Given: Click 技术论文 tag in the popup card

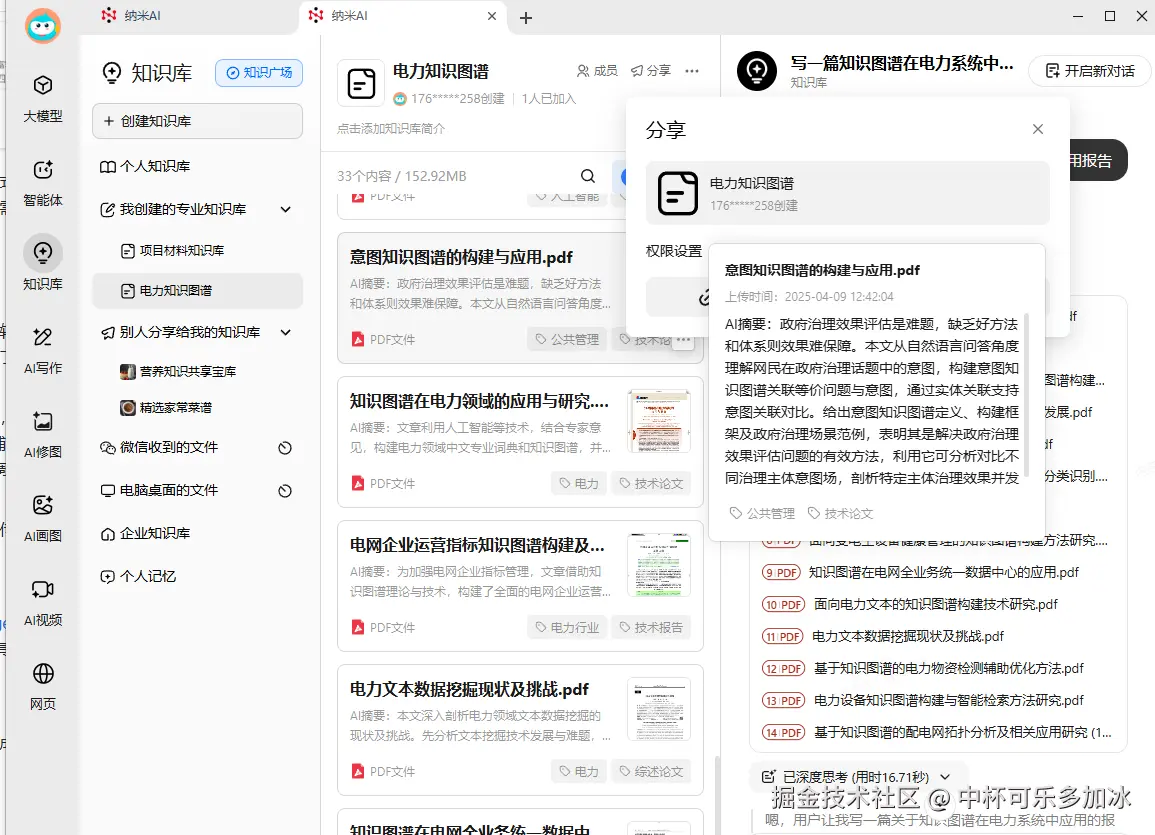Looking at the screenshot, I should [x=840, y=513].
